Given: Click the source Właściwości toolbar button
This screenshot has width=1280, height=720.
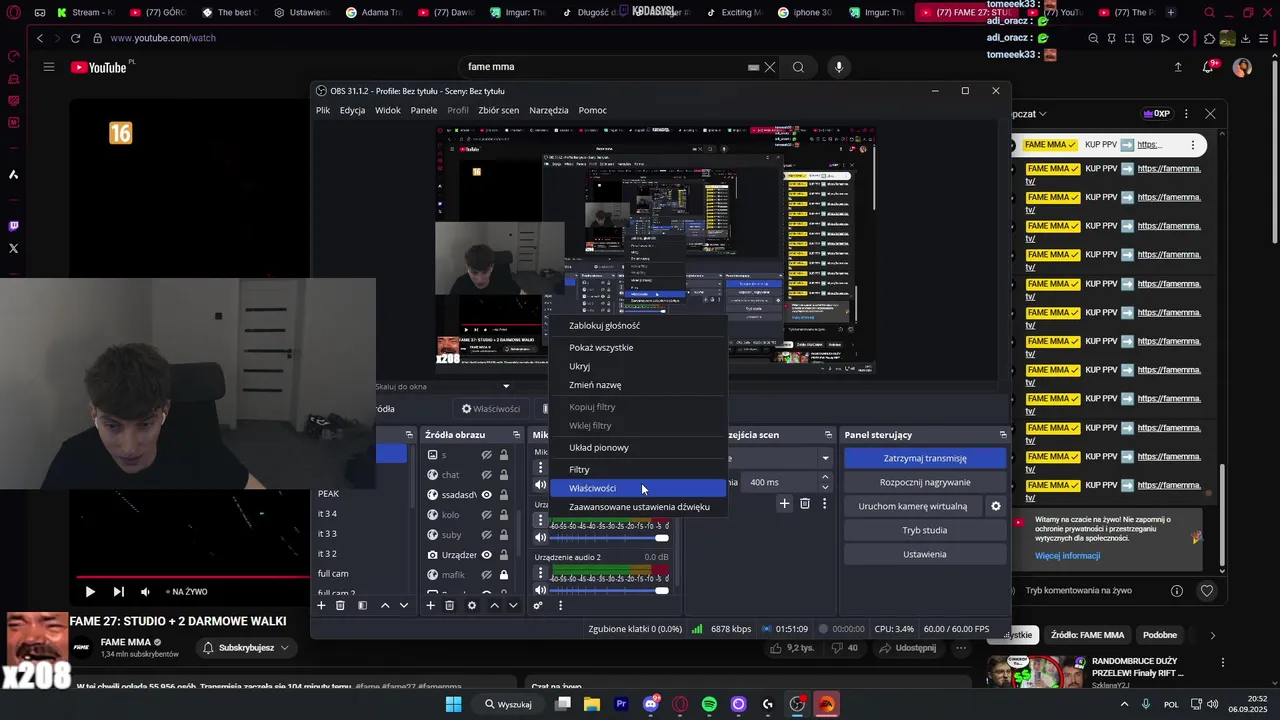Looking at the screenshot, I should point(490,408).
